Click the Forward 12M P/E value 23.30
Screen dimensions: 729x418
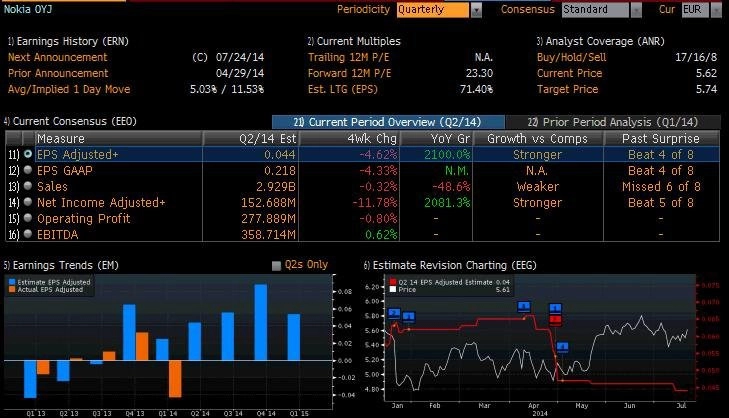pos(479,73)
